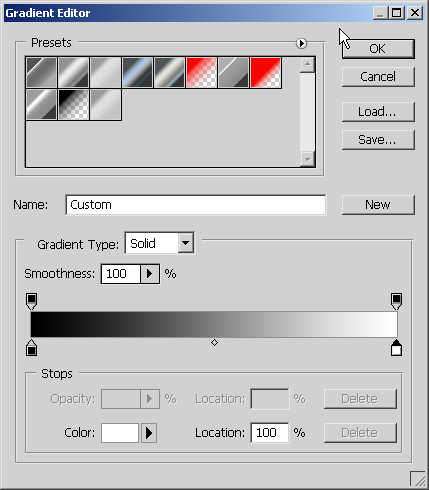
Task: Select the right opacity stop above gradient
Action: tap(396, 301)
